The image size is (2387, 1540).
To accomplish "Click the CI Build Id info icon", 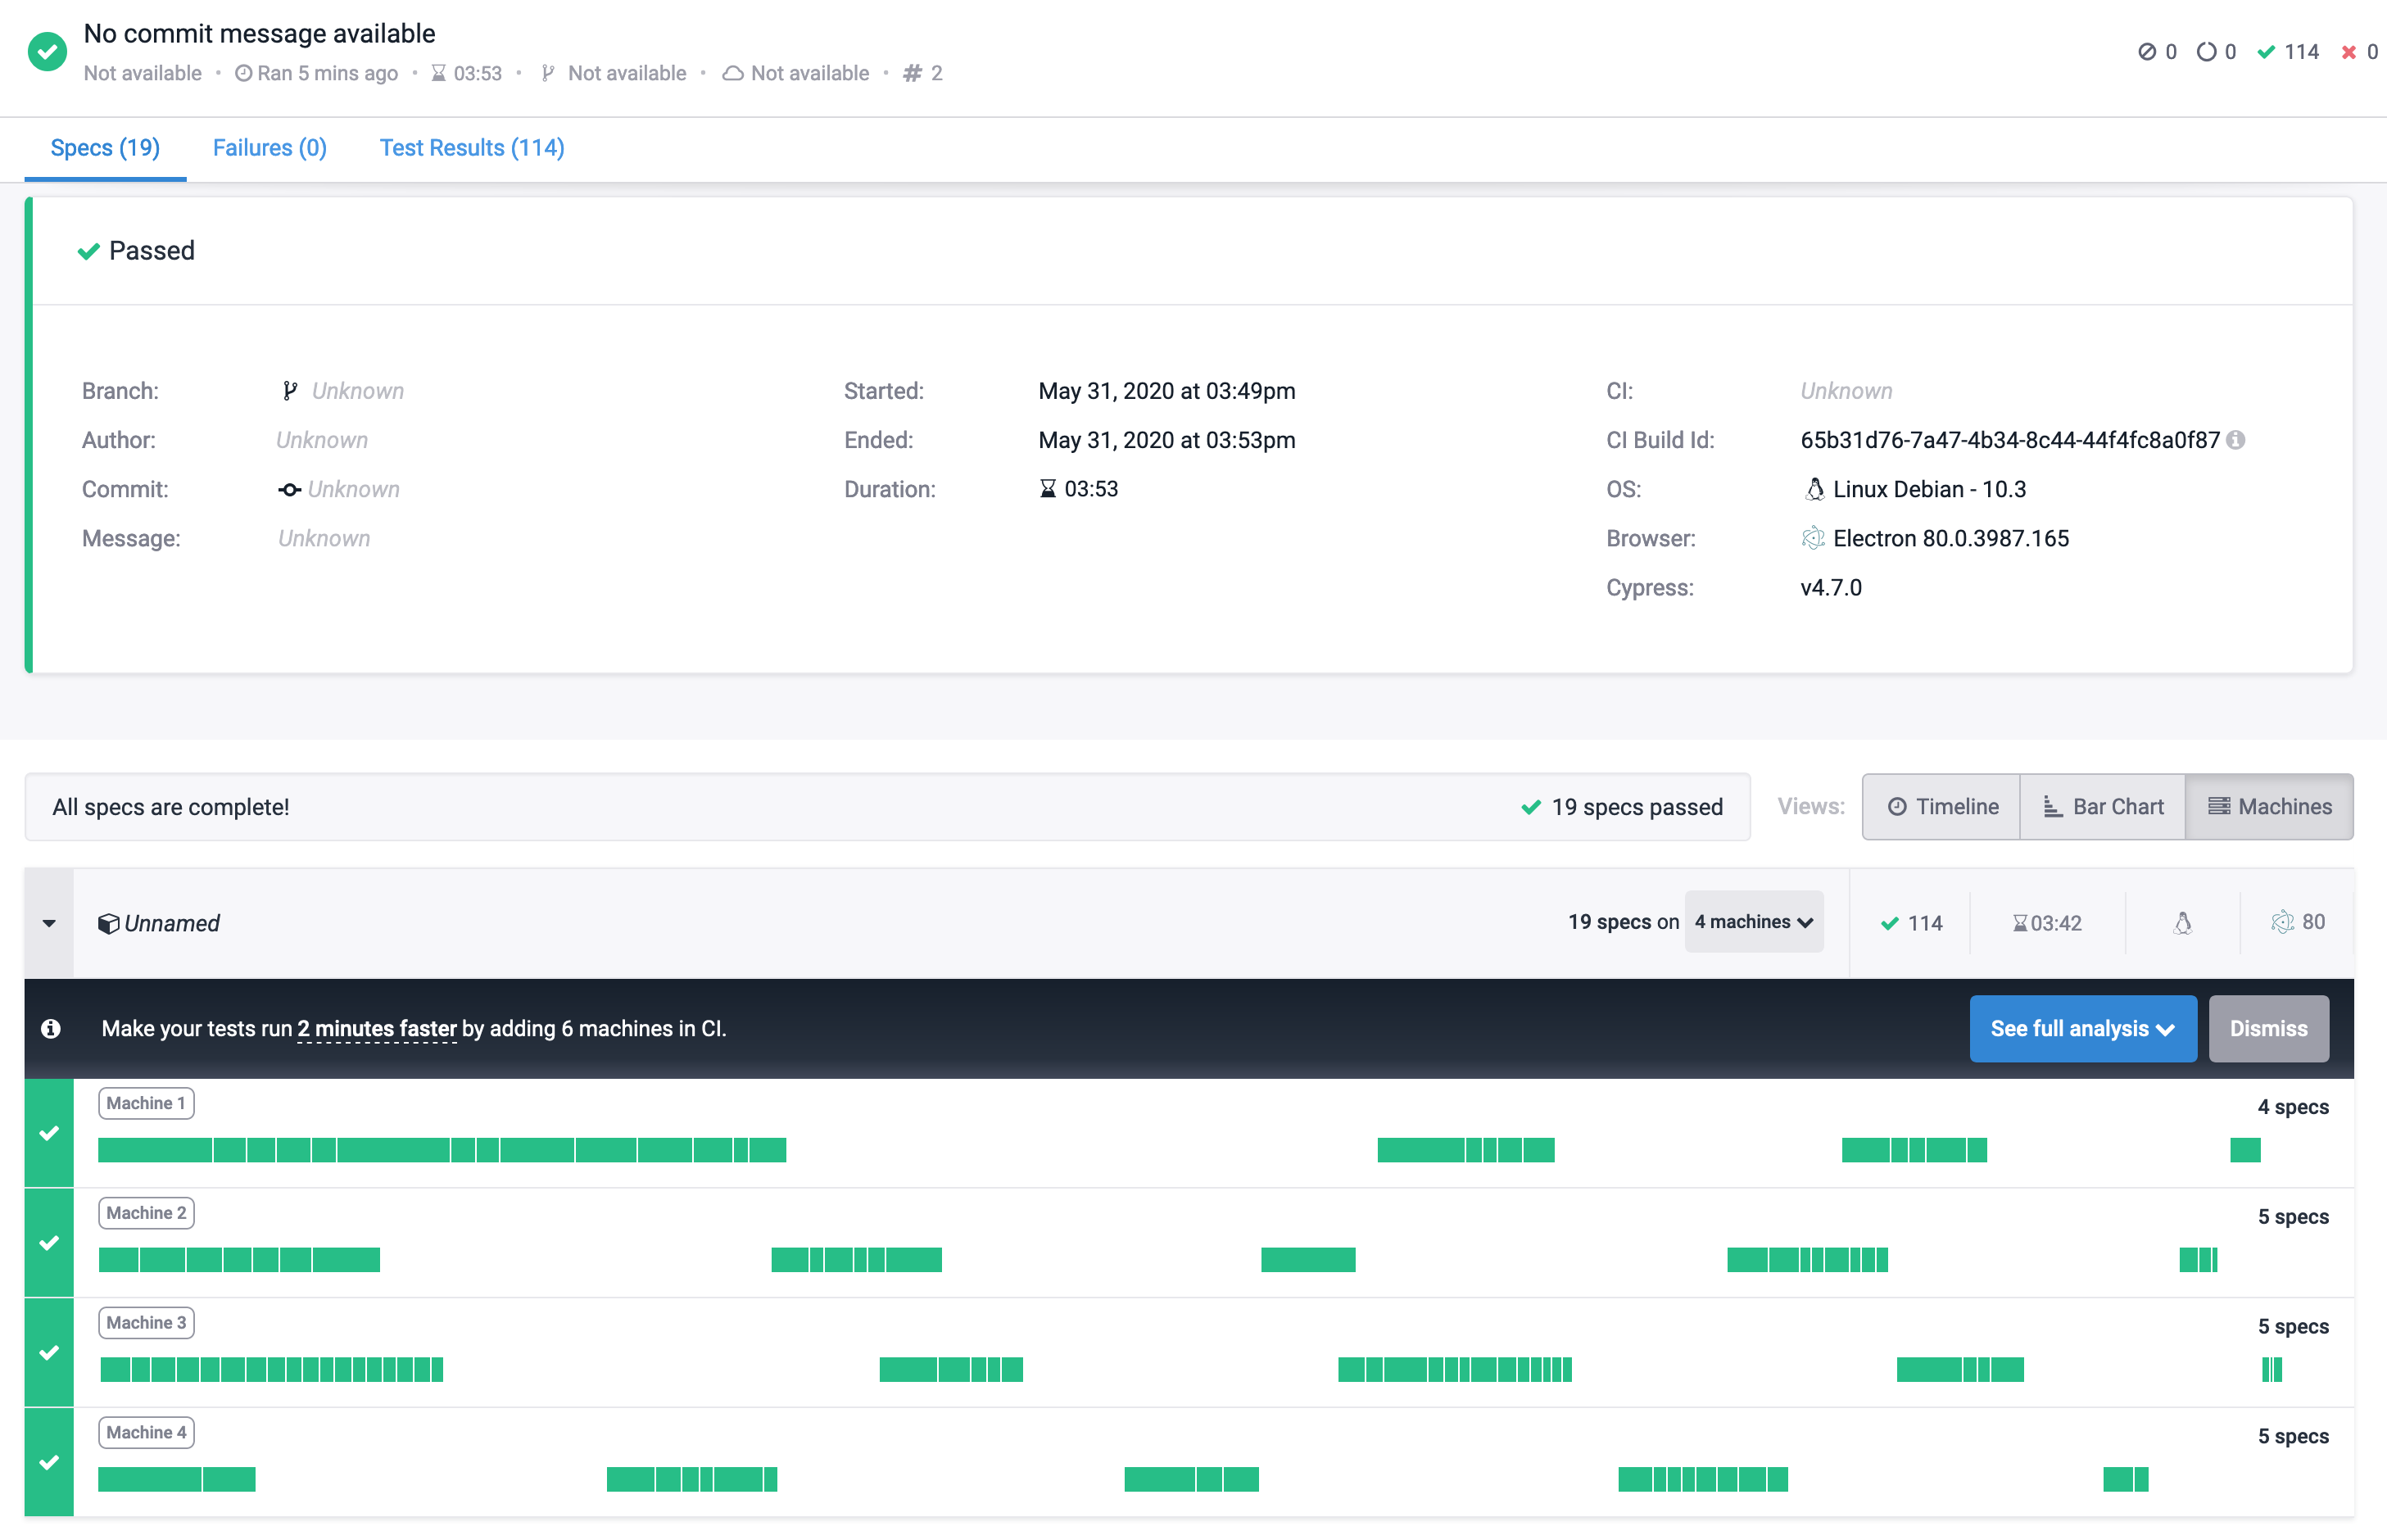I will click(2236, 440).
